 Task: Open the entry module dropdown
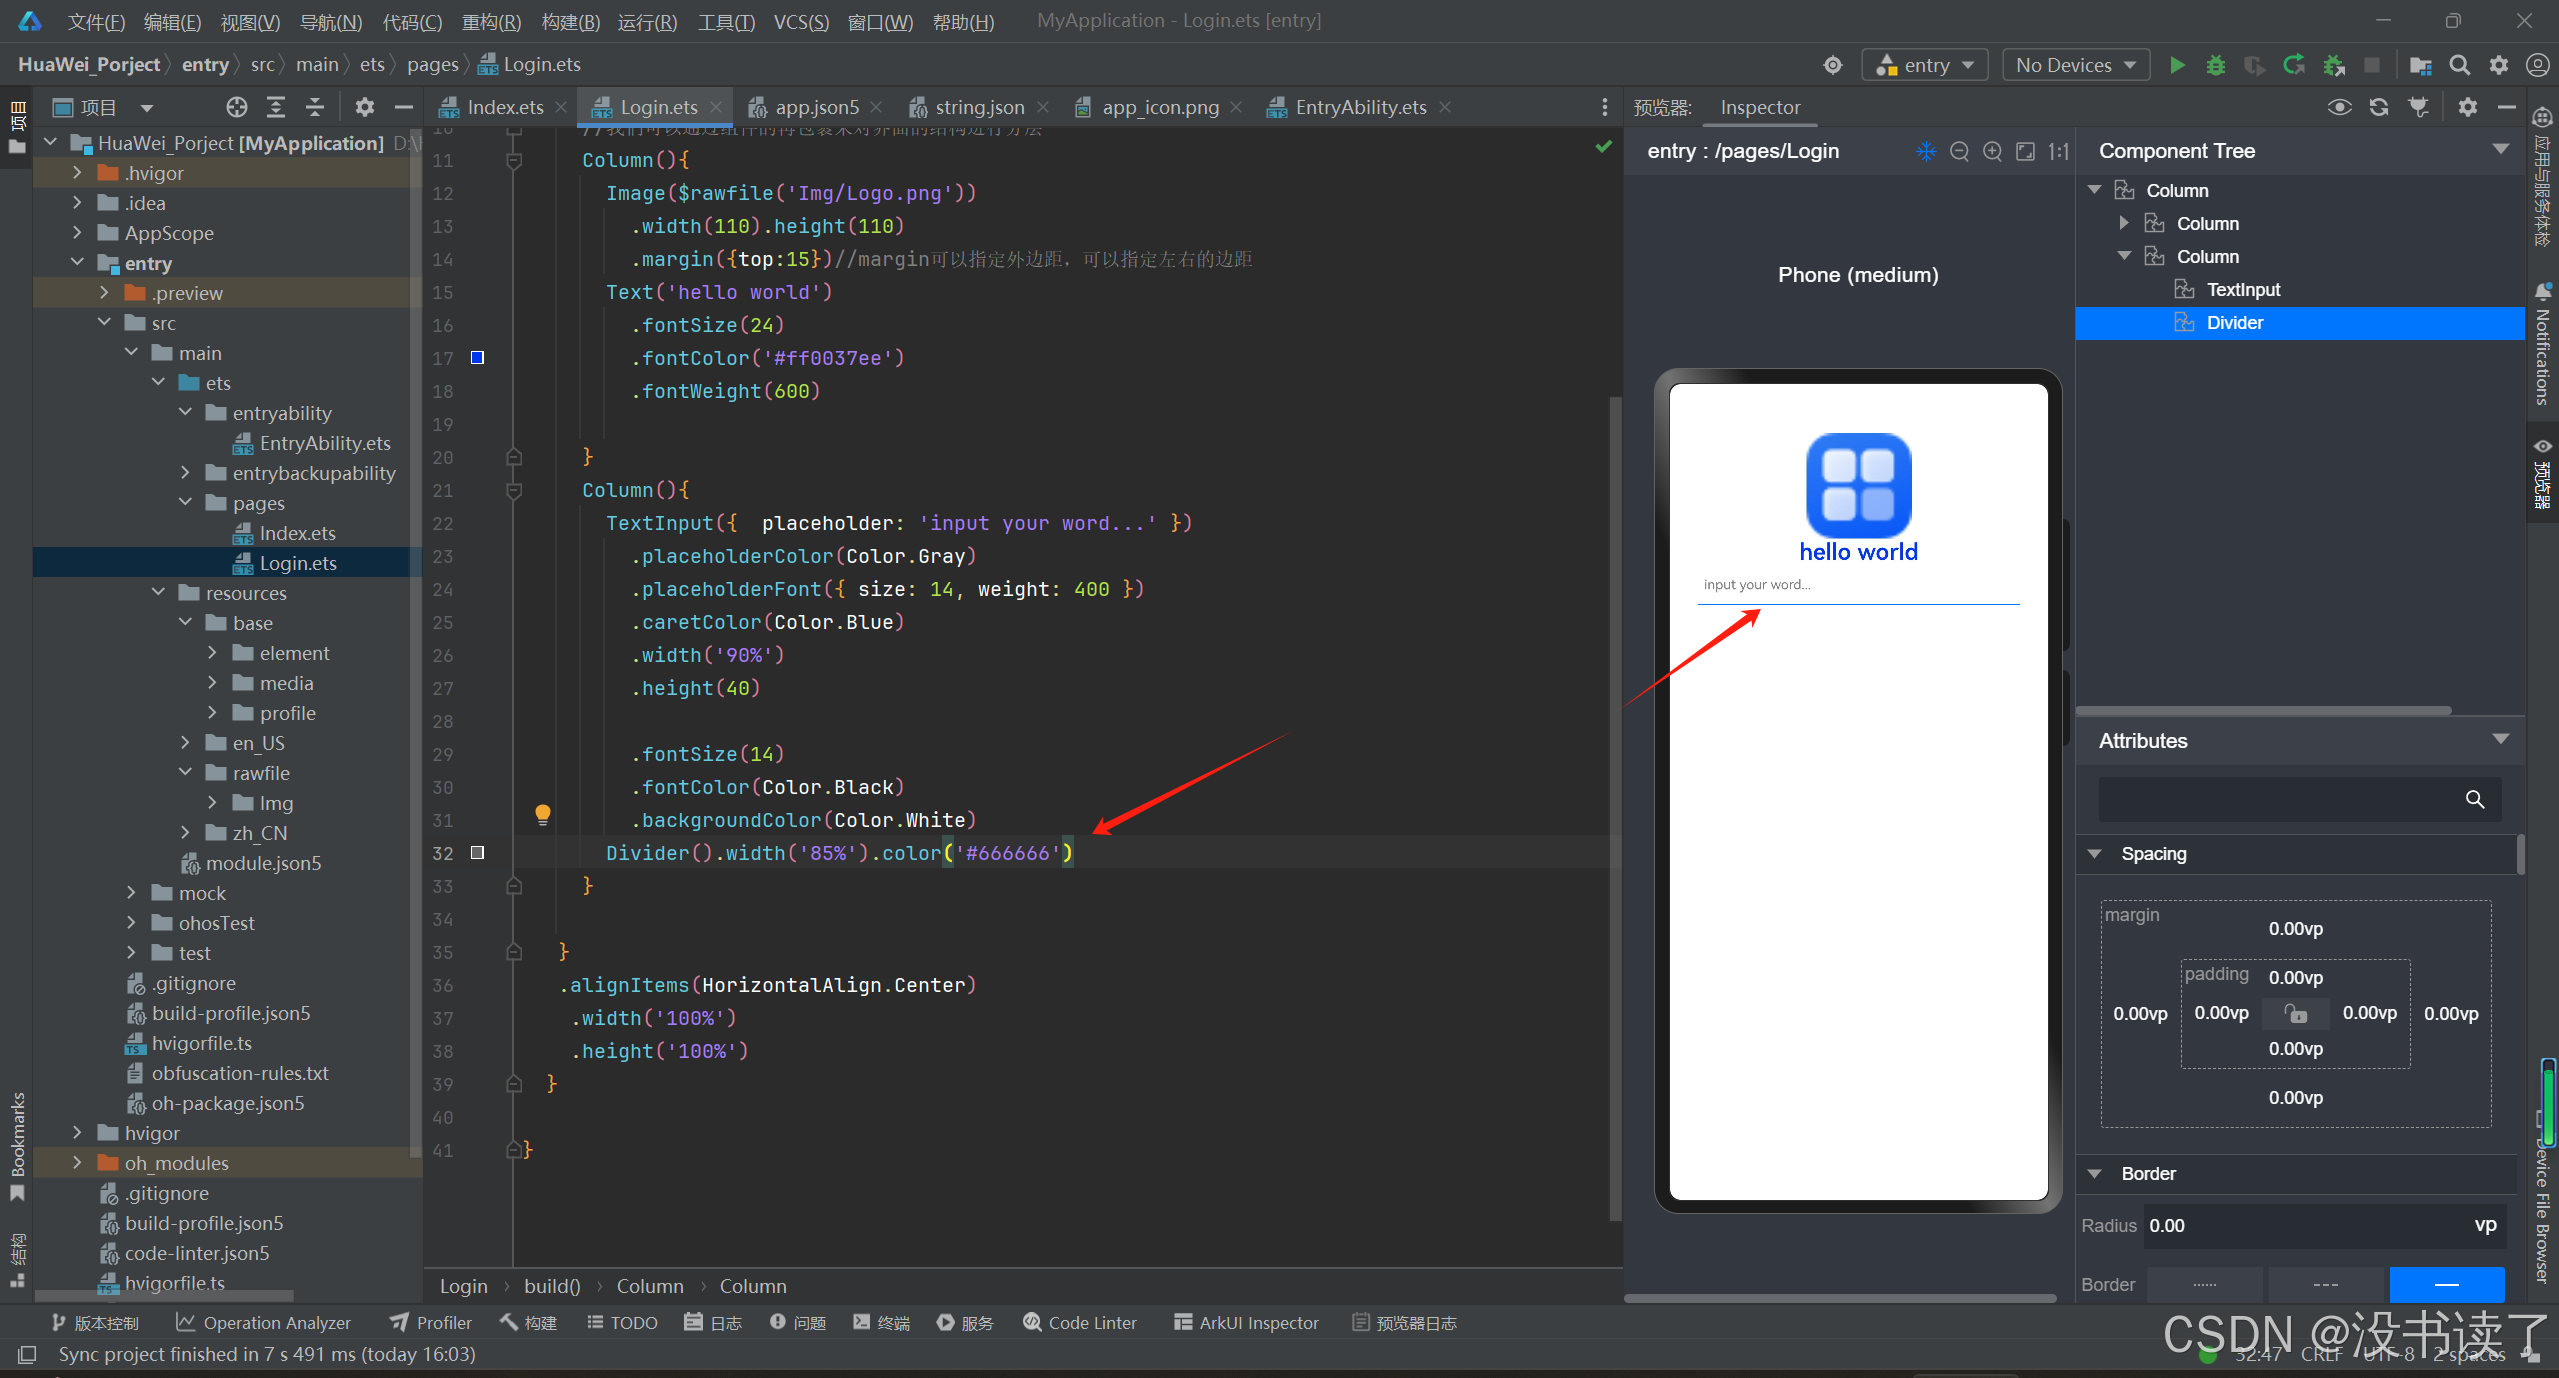coord(1925,65)
